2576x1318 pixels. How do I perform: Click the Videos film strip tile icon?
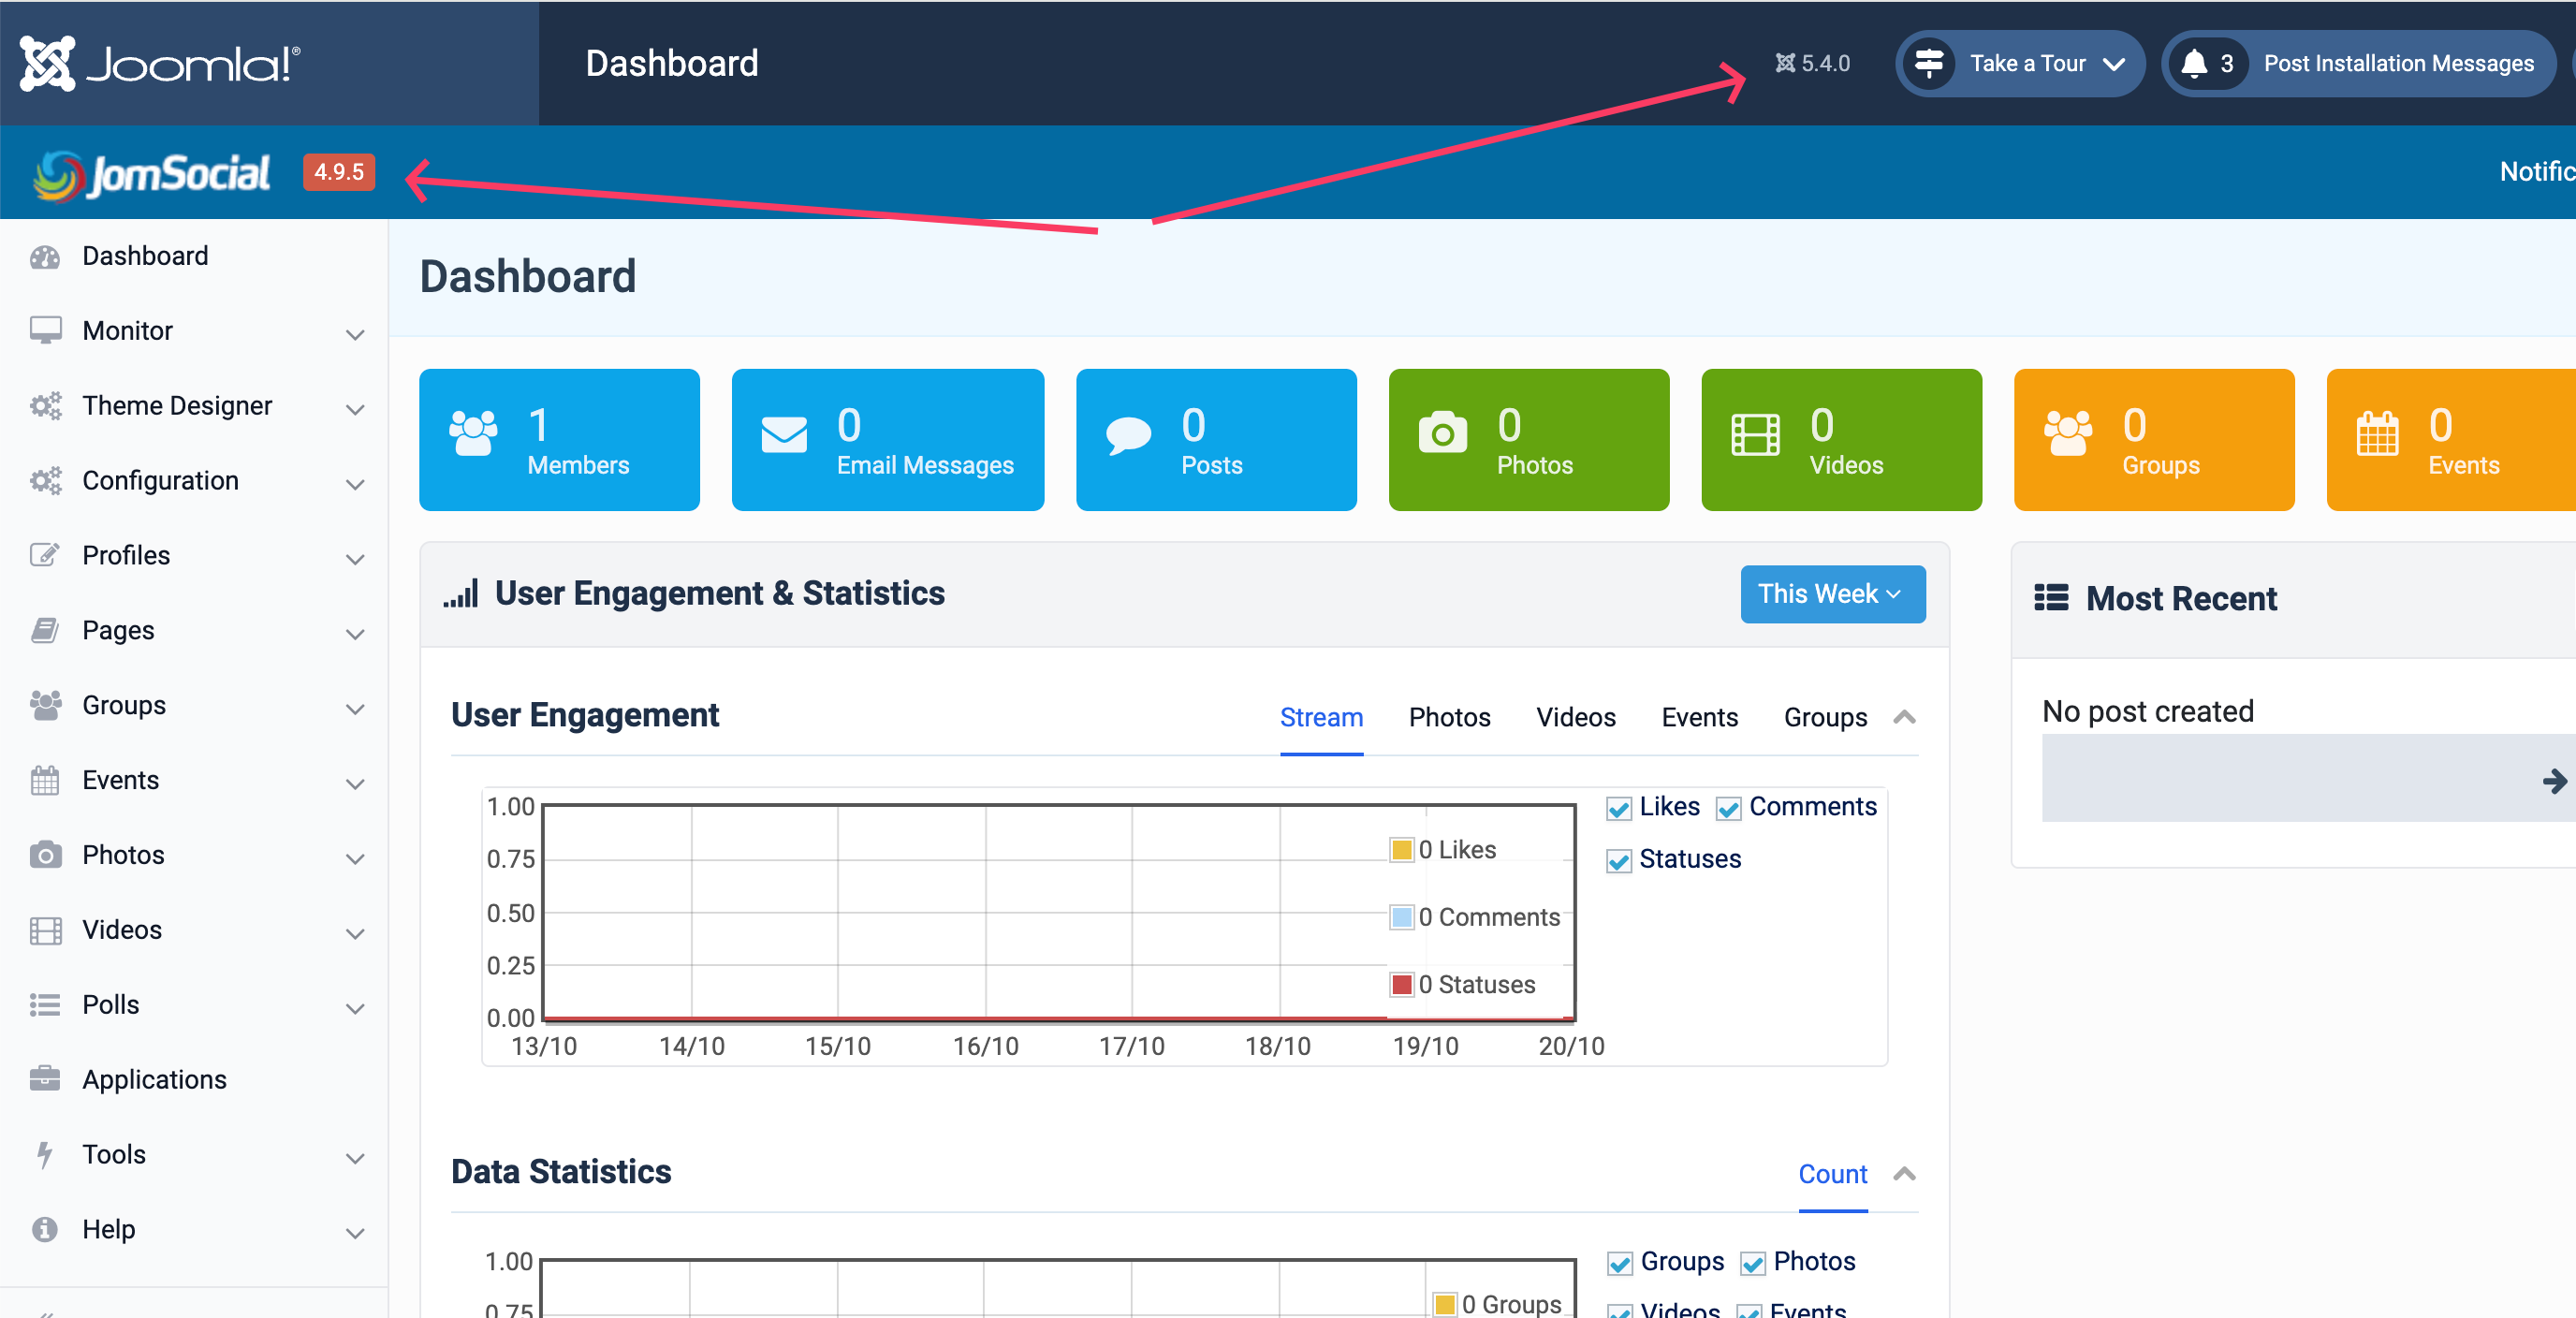[1755, 435]
